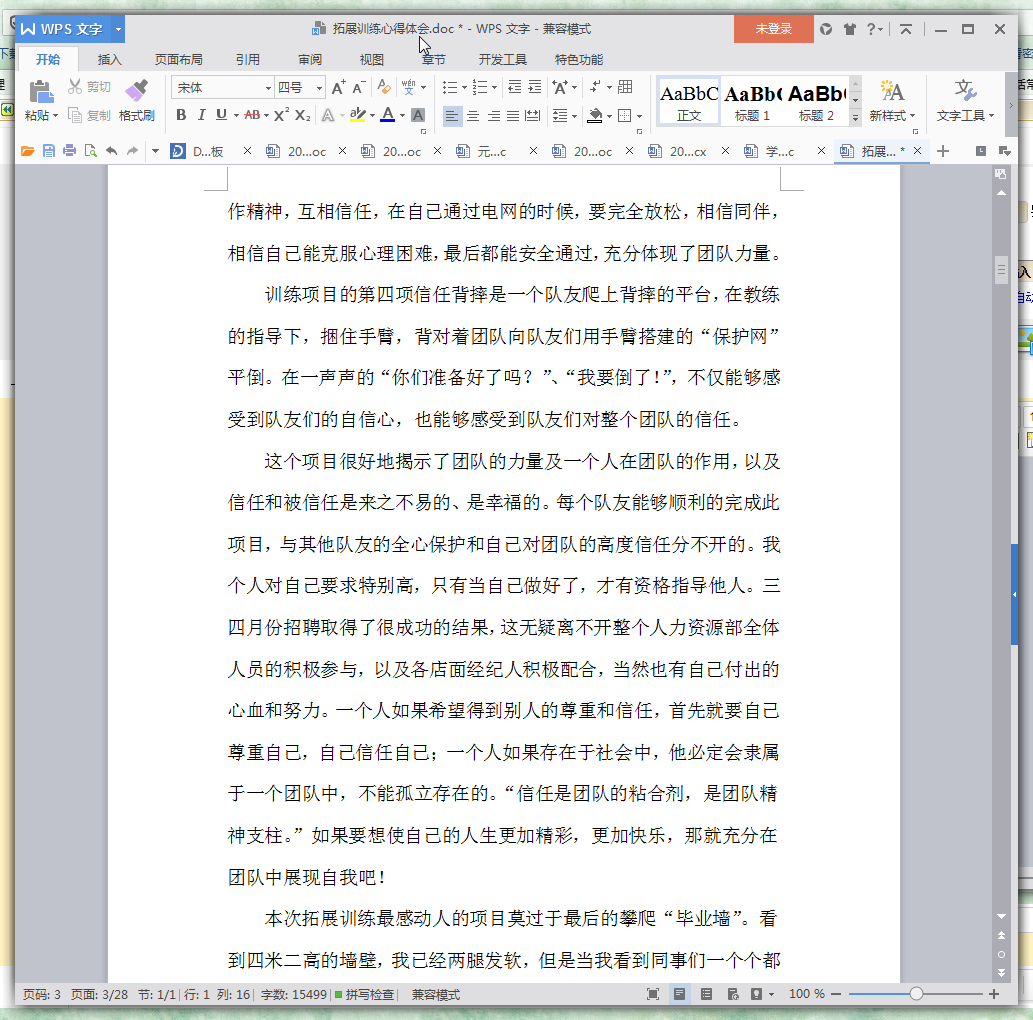The image size is (1033, 1020).
Task: Apply superscript X² formatting
Action: tap(281, 115)
